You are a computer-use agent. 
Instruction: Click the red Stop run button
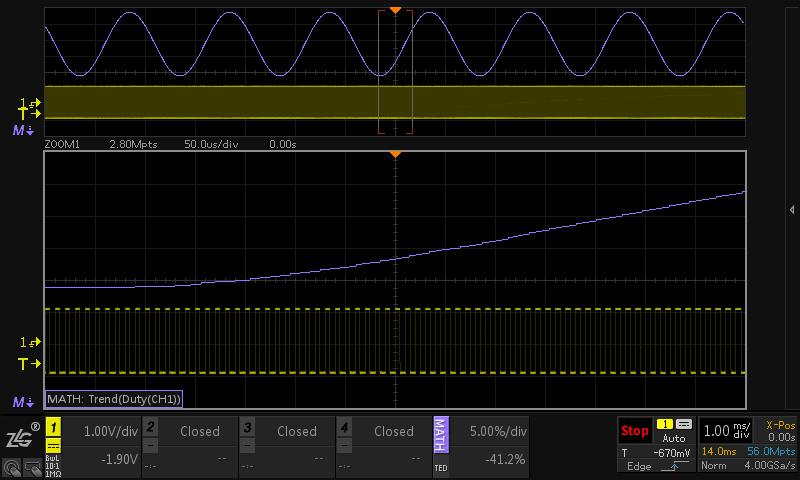pyautogui.click(x=635, y=431)
